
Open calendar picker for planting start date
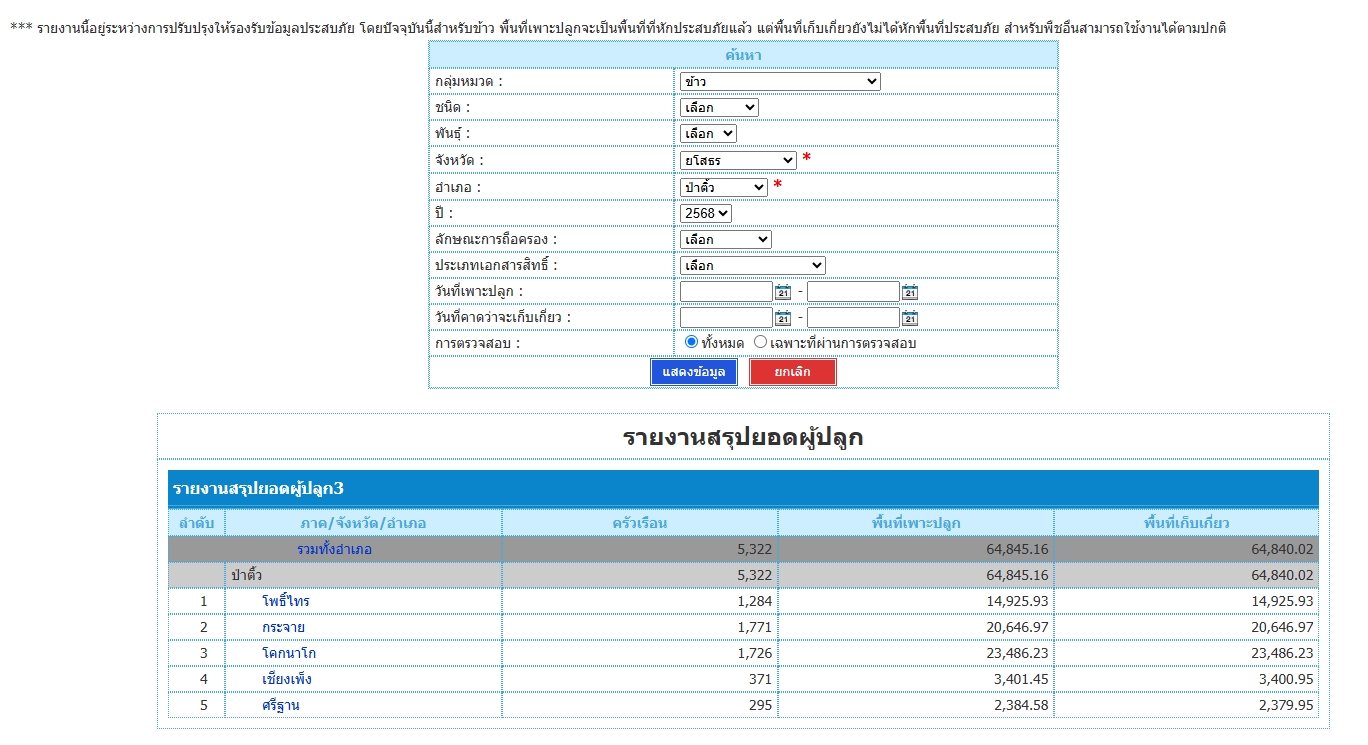click(x=783, y=292)
